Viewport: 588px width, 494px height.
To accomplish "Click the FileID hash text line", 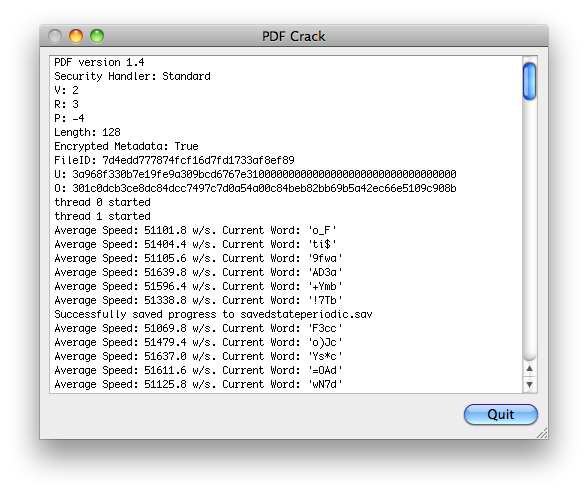I will tap(174, 160).
